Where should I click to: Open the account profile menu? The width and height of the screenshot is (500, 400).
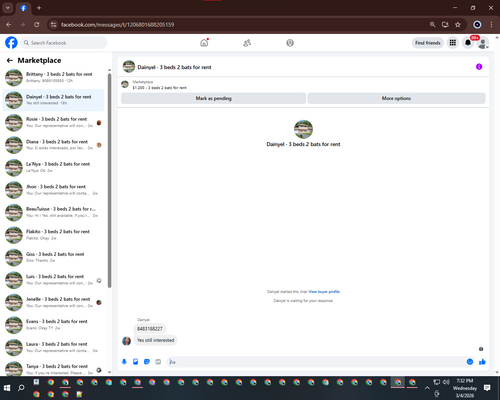[x=483, y=43]
